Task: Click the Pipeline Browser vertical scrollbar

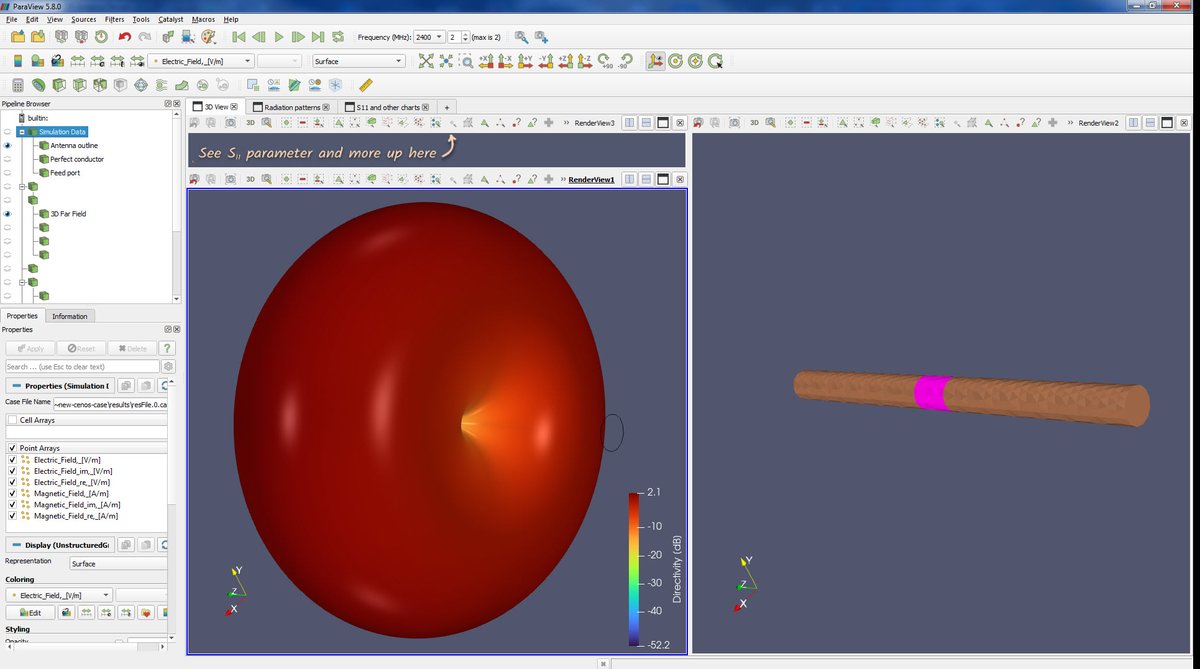Action: (x=177, y=205)
